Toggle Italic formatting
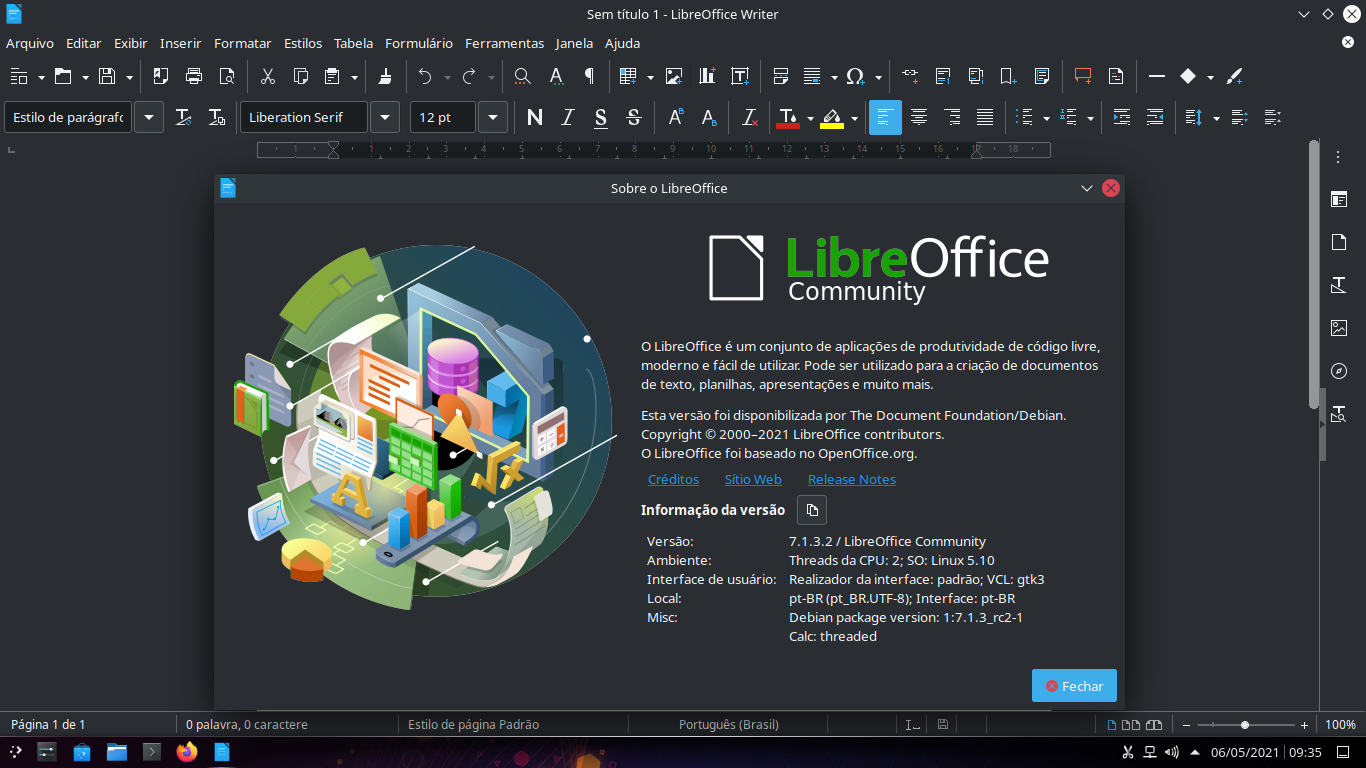 [568, 118]
